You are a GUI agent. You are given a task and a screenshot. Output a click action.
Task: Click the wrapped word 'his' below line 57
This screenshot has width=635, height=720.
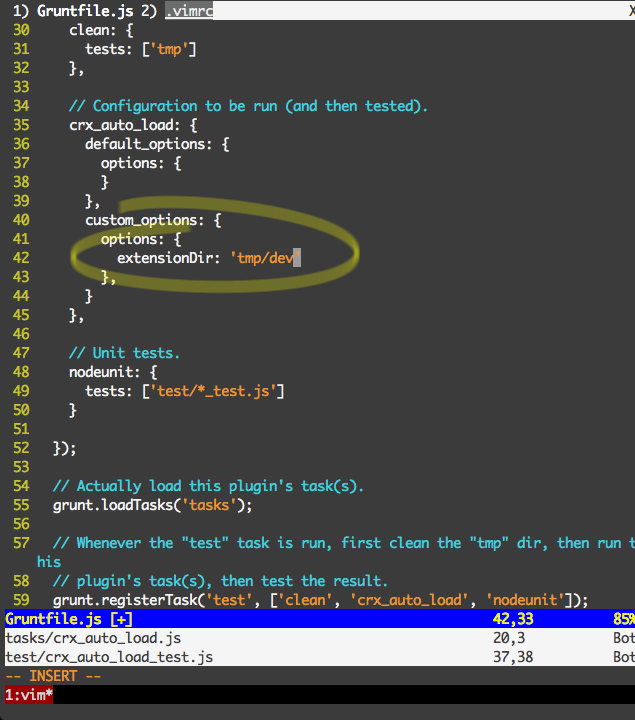49,562
